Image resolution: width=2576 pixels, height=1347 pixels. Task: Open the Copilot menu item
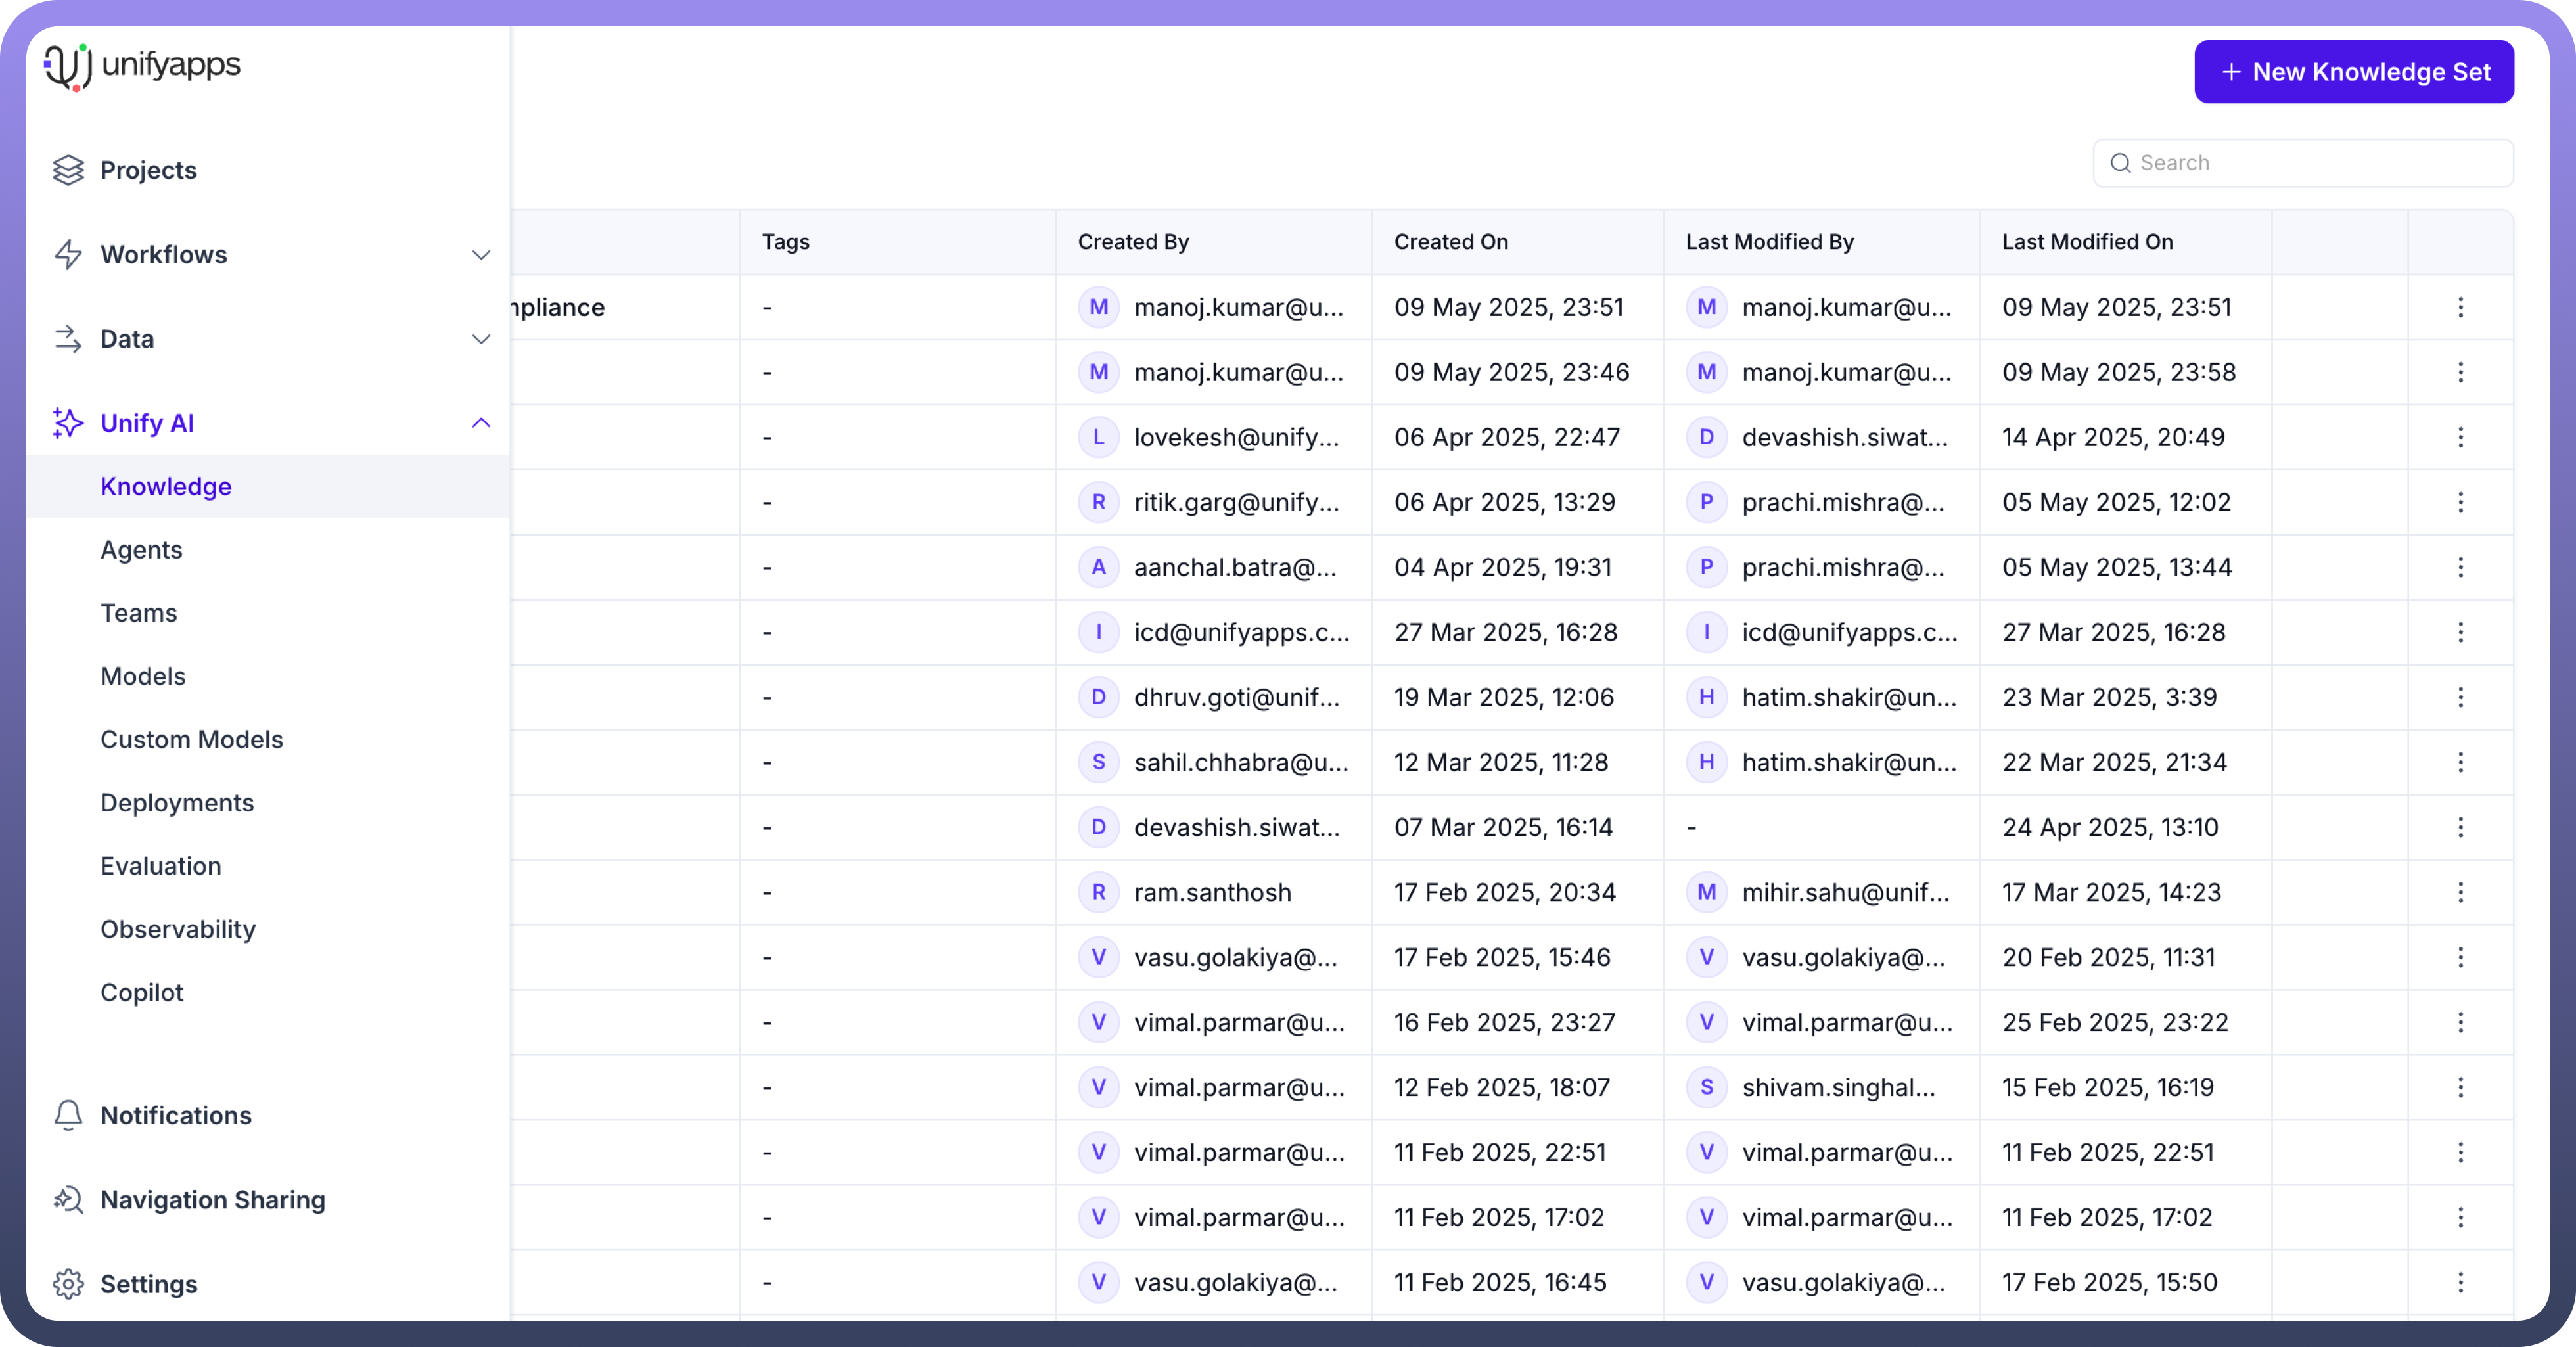pos(142,992)
